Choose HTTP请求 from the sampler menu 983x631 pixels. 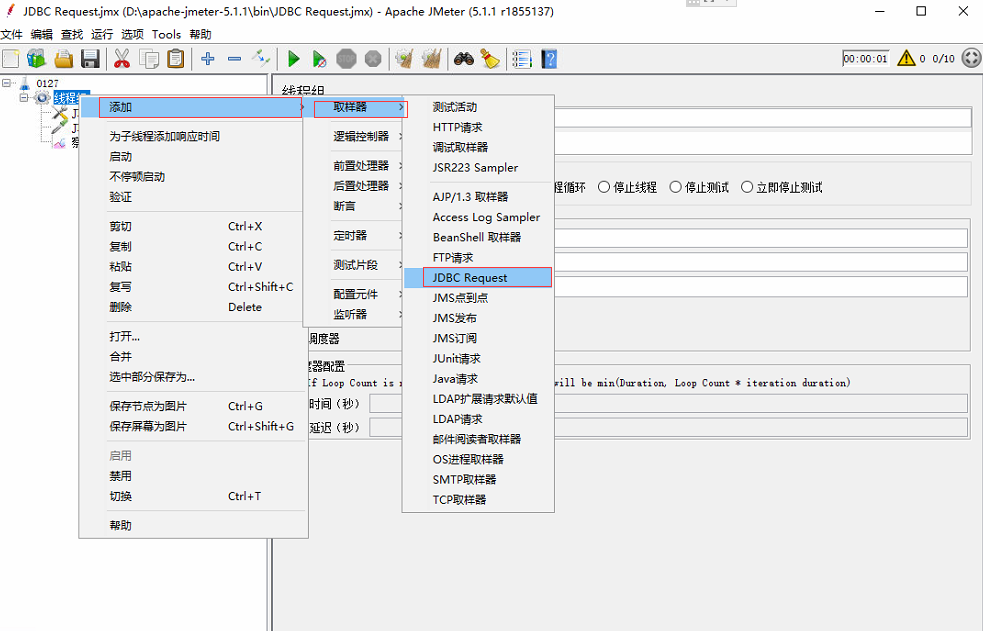point(455,127)
